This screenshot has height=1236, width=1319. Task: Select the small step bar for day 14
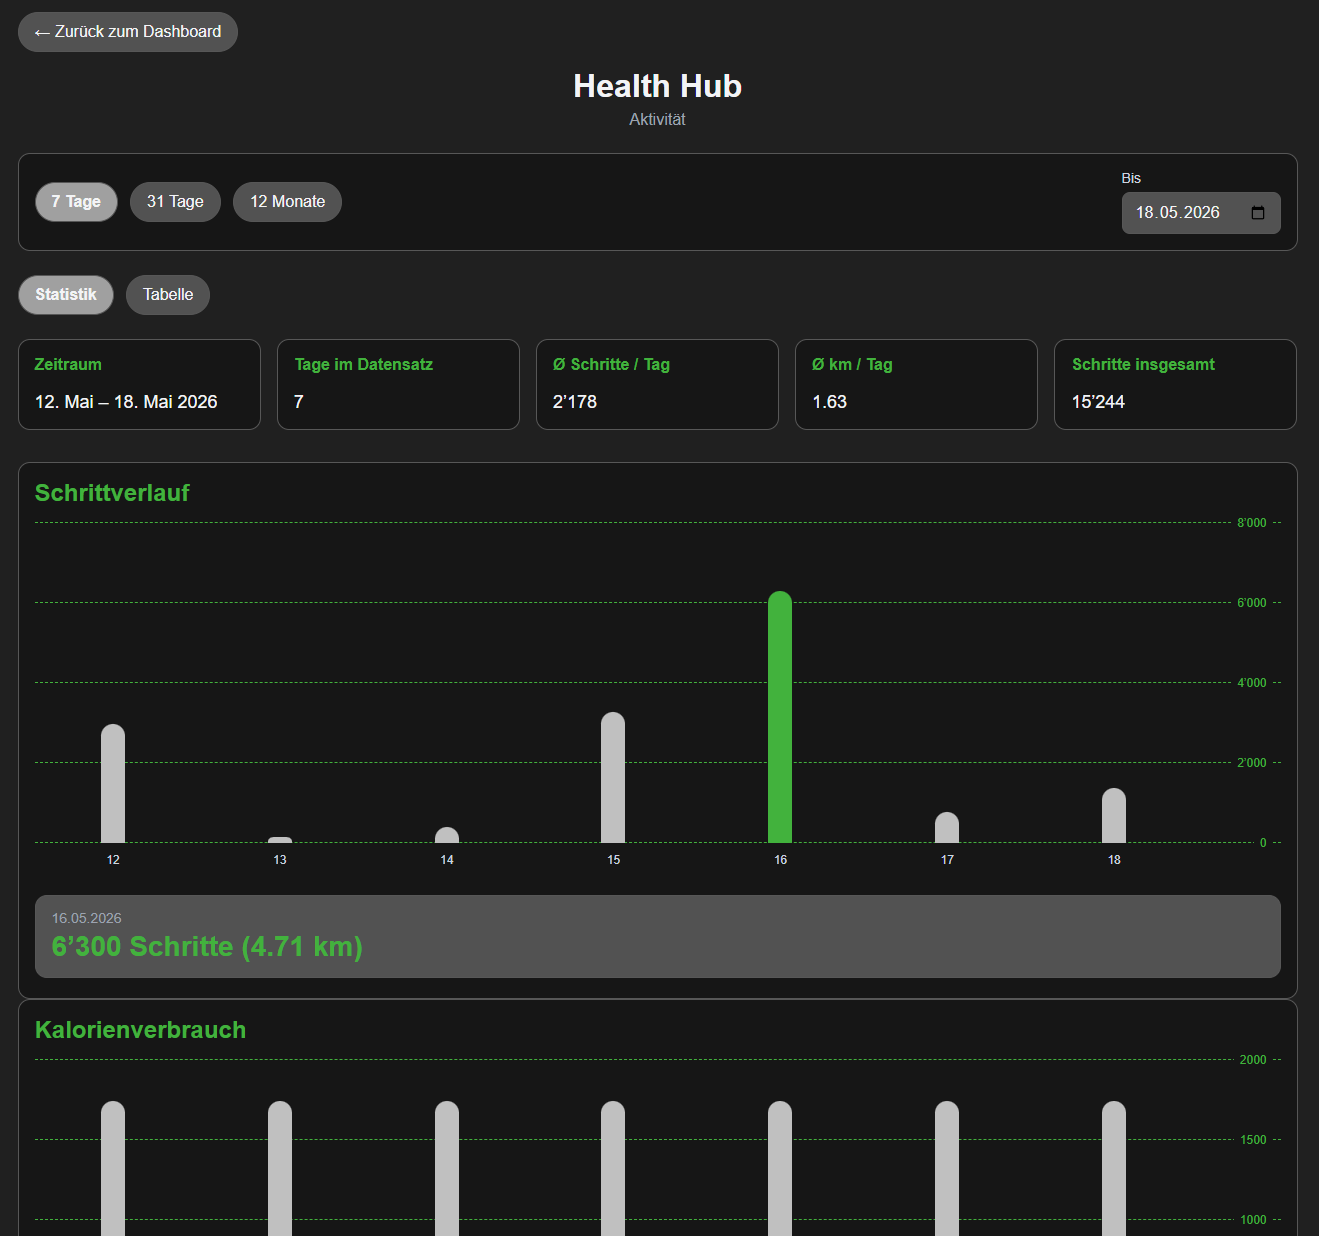tap(447, 835)
